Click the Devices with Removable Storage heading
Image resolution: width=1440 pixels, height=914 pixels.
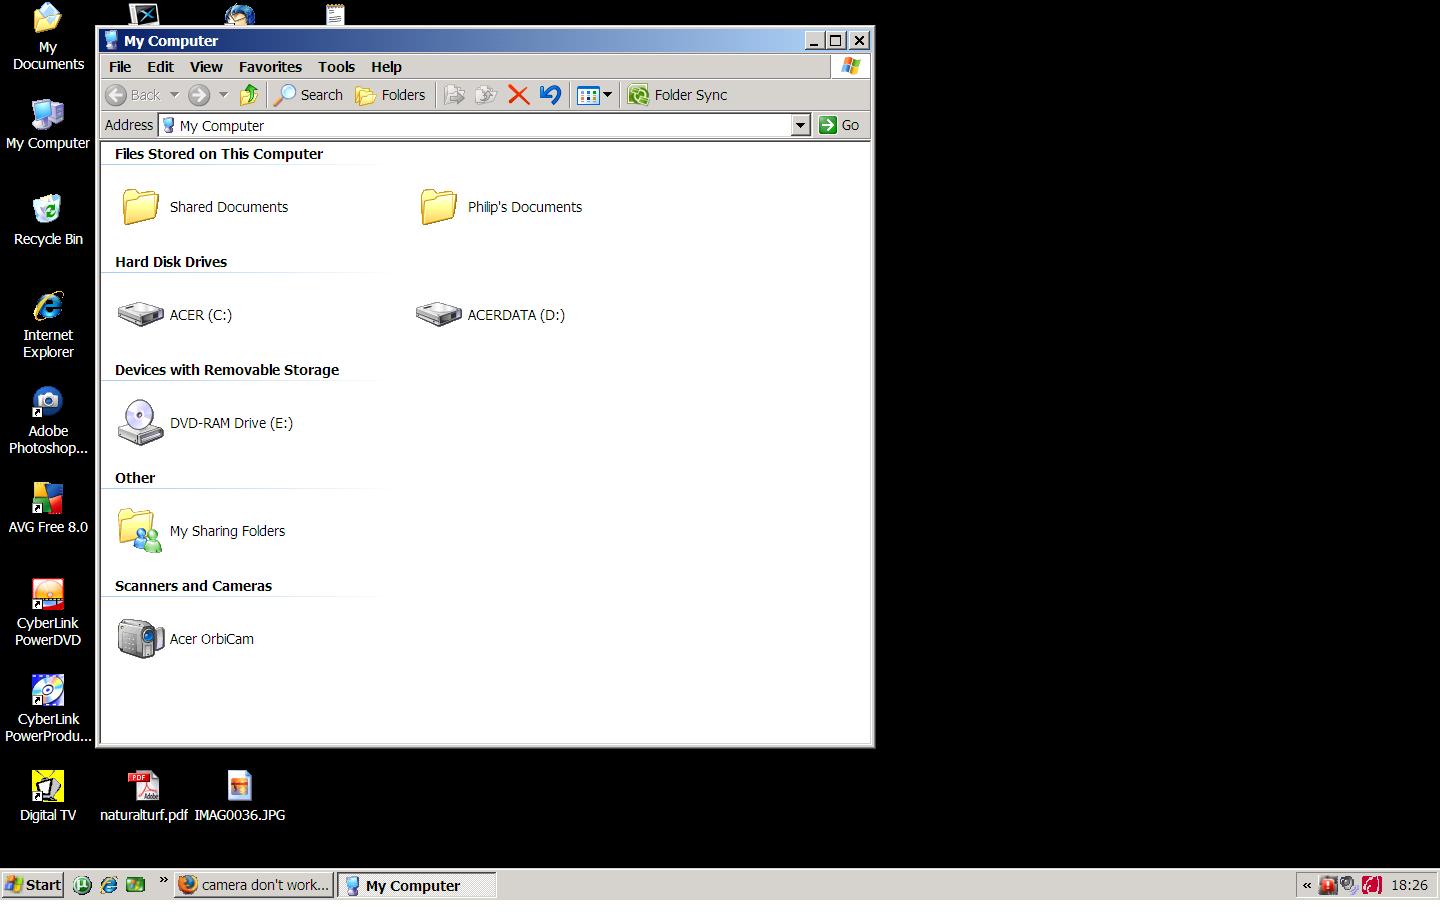pyautogui.click(x=227, y=370)
